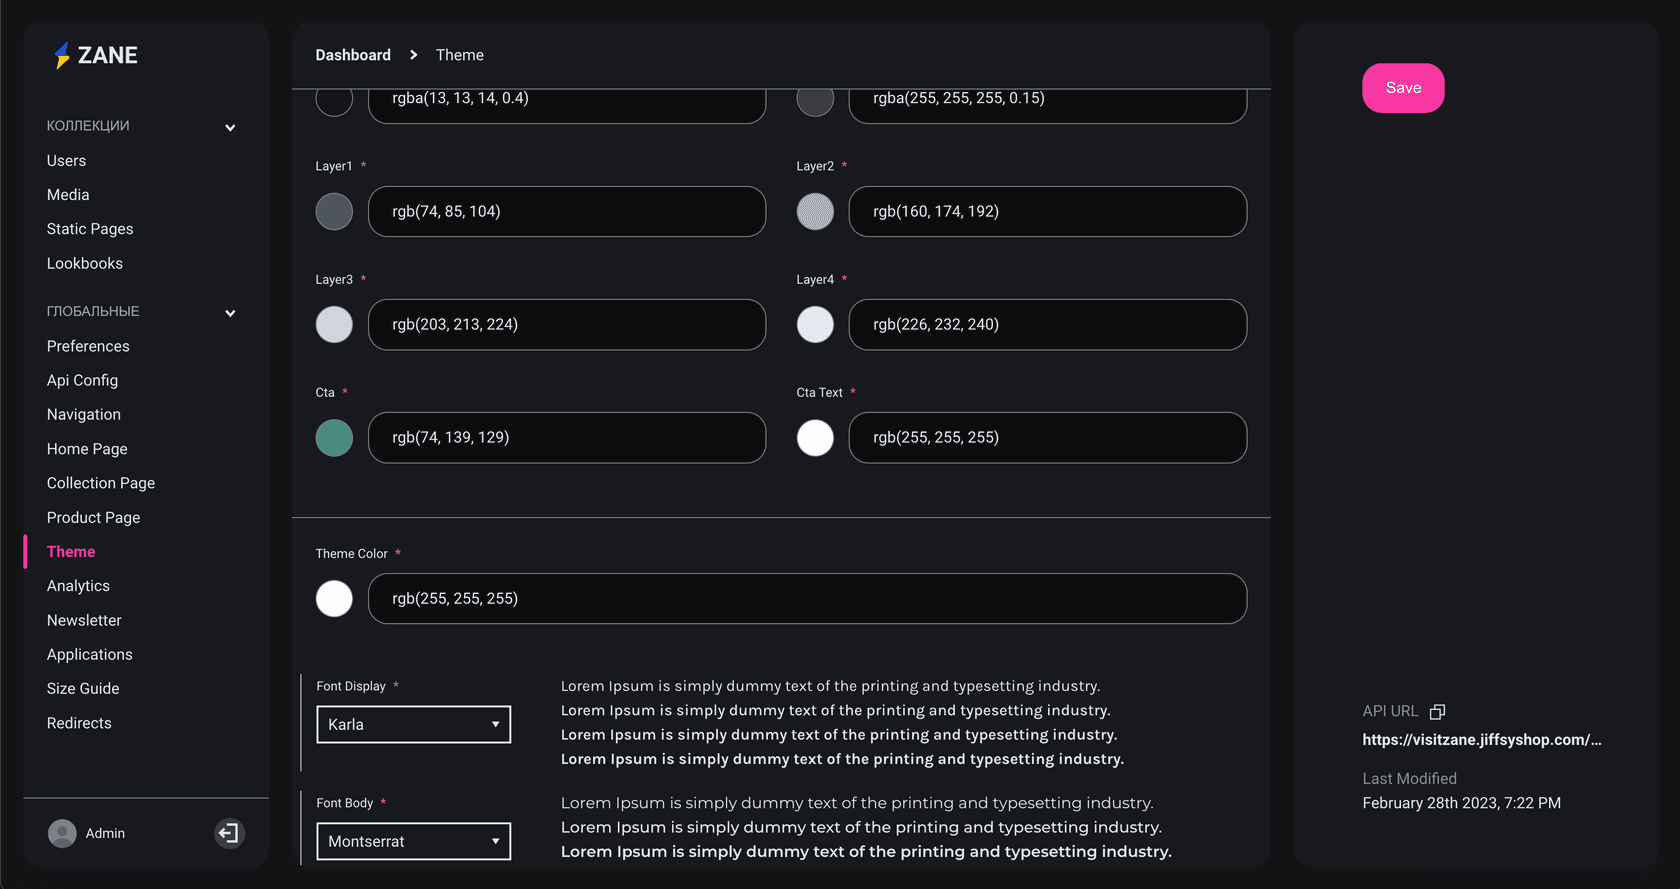Click the КОЛЛЕКЦИИ section header label
Viewport: 1680px width, 889px height.
pos(88,126)
